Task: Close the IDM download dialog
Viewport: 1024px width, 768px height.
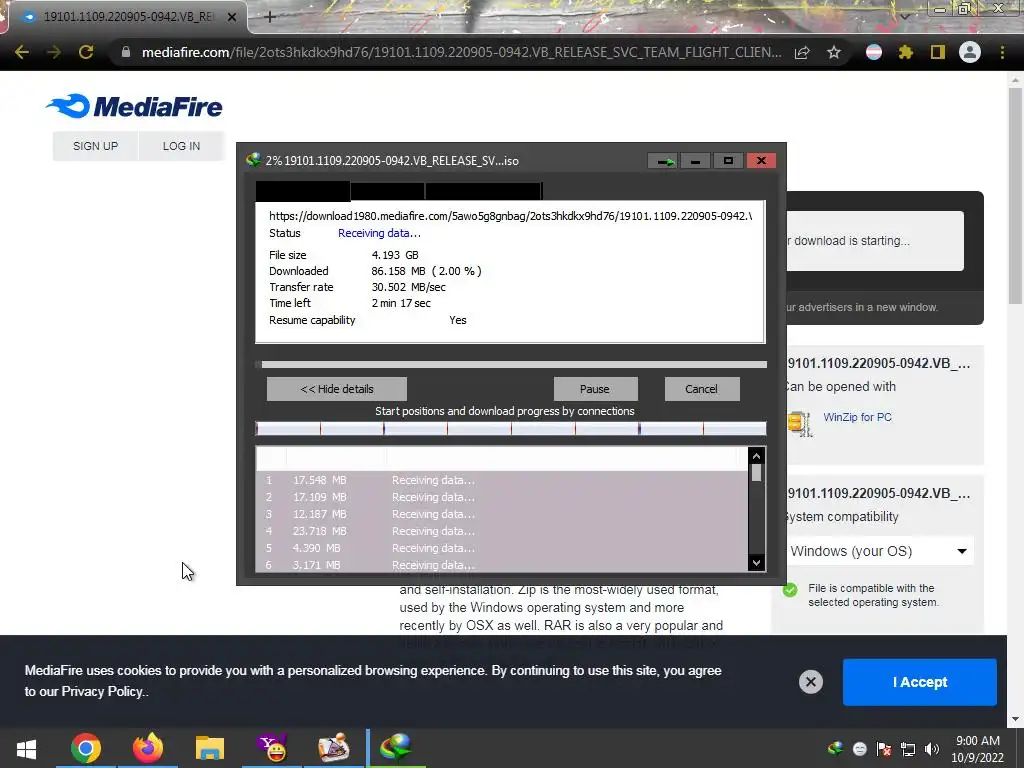Action: [x=761, y=161]
